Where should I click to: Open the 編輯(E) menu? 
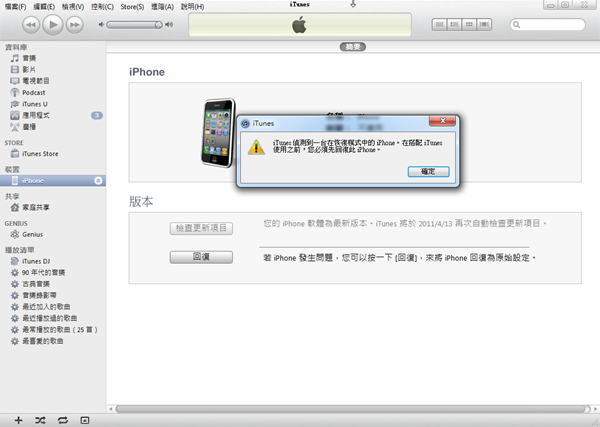point(44,7)
